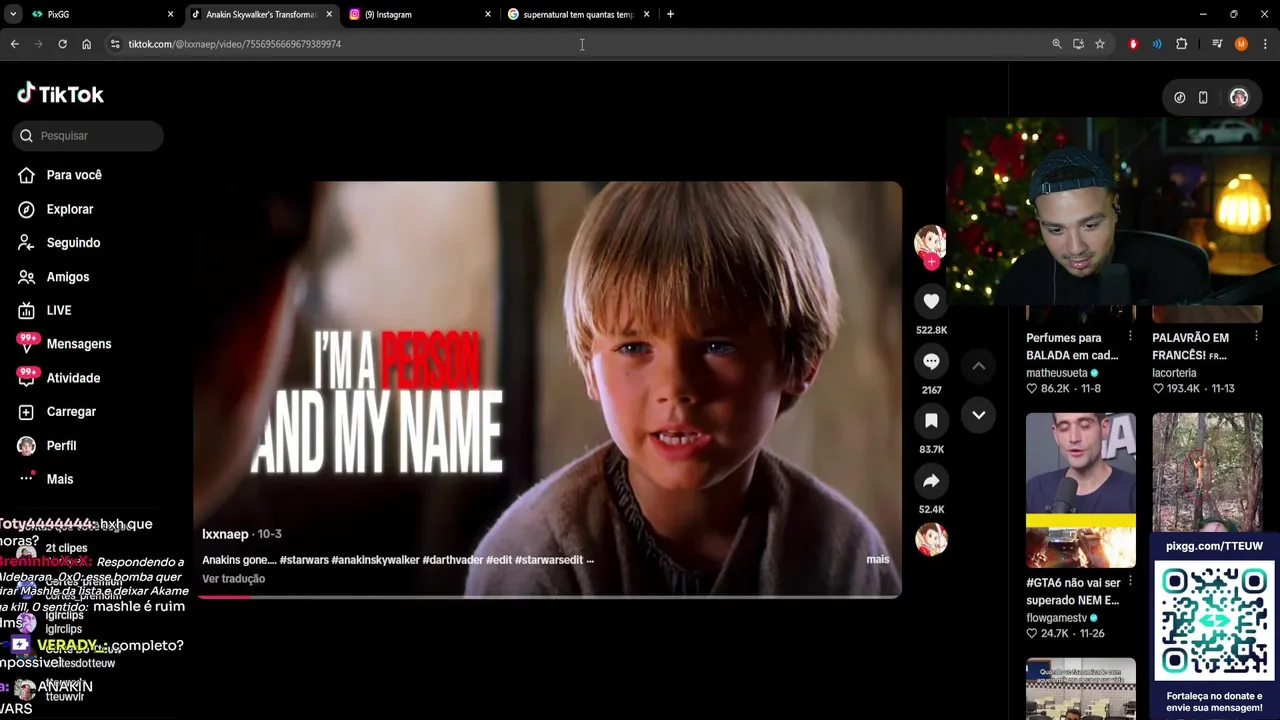1280x720 pixels.
Task: Open the Chrome three-dot menu
Action: point(1265,44)
